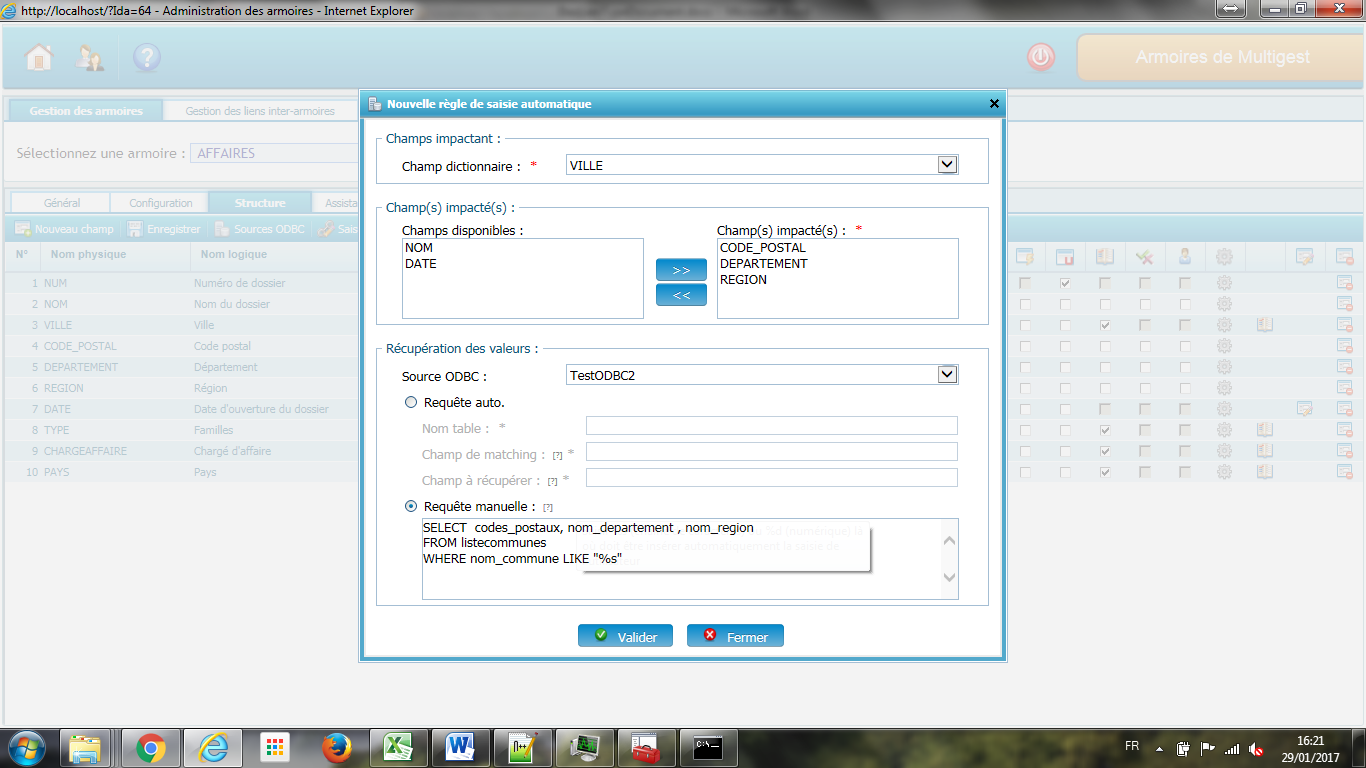Open Firefox from the taskbar
Image resolution: width=1366 pixels, height=768 pixels.
pos(338,747)
